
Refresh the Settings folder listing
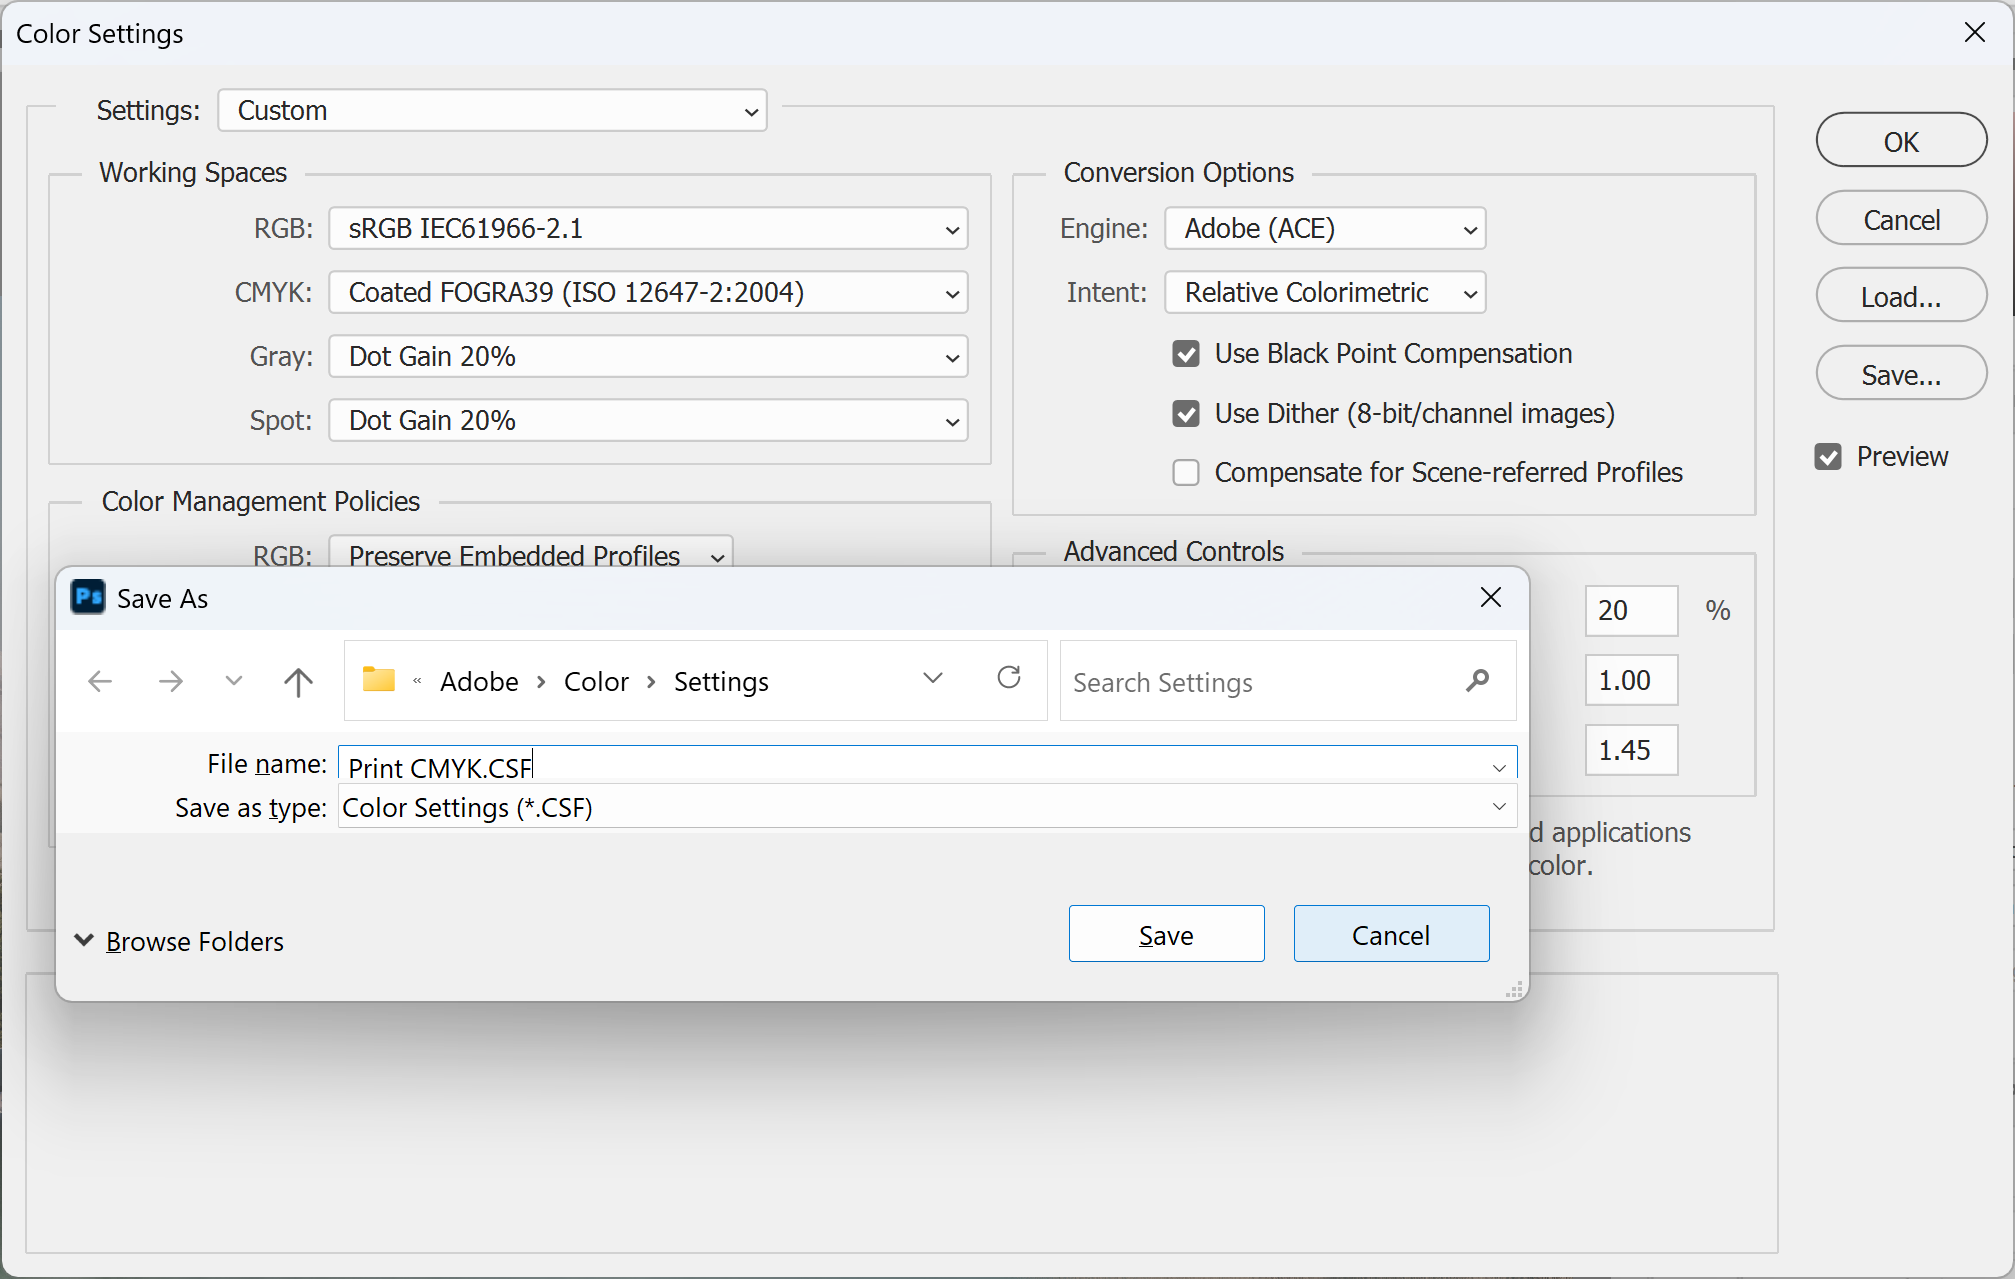pyautogui.click(x=1009, y=678)
